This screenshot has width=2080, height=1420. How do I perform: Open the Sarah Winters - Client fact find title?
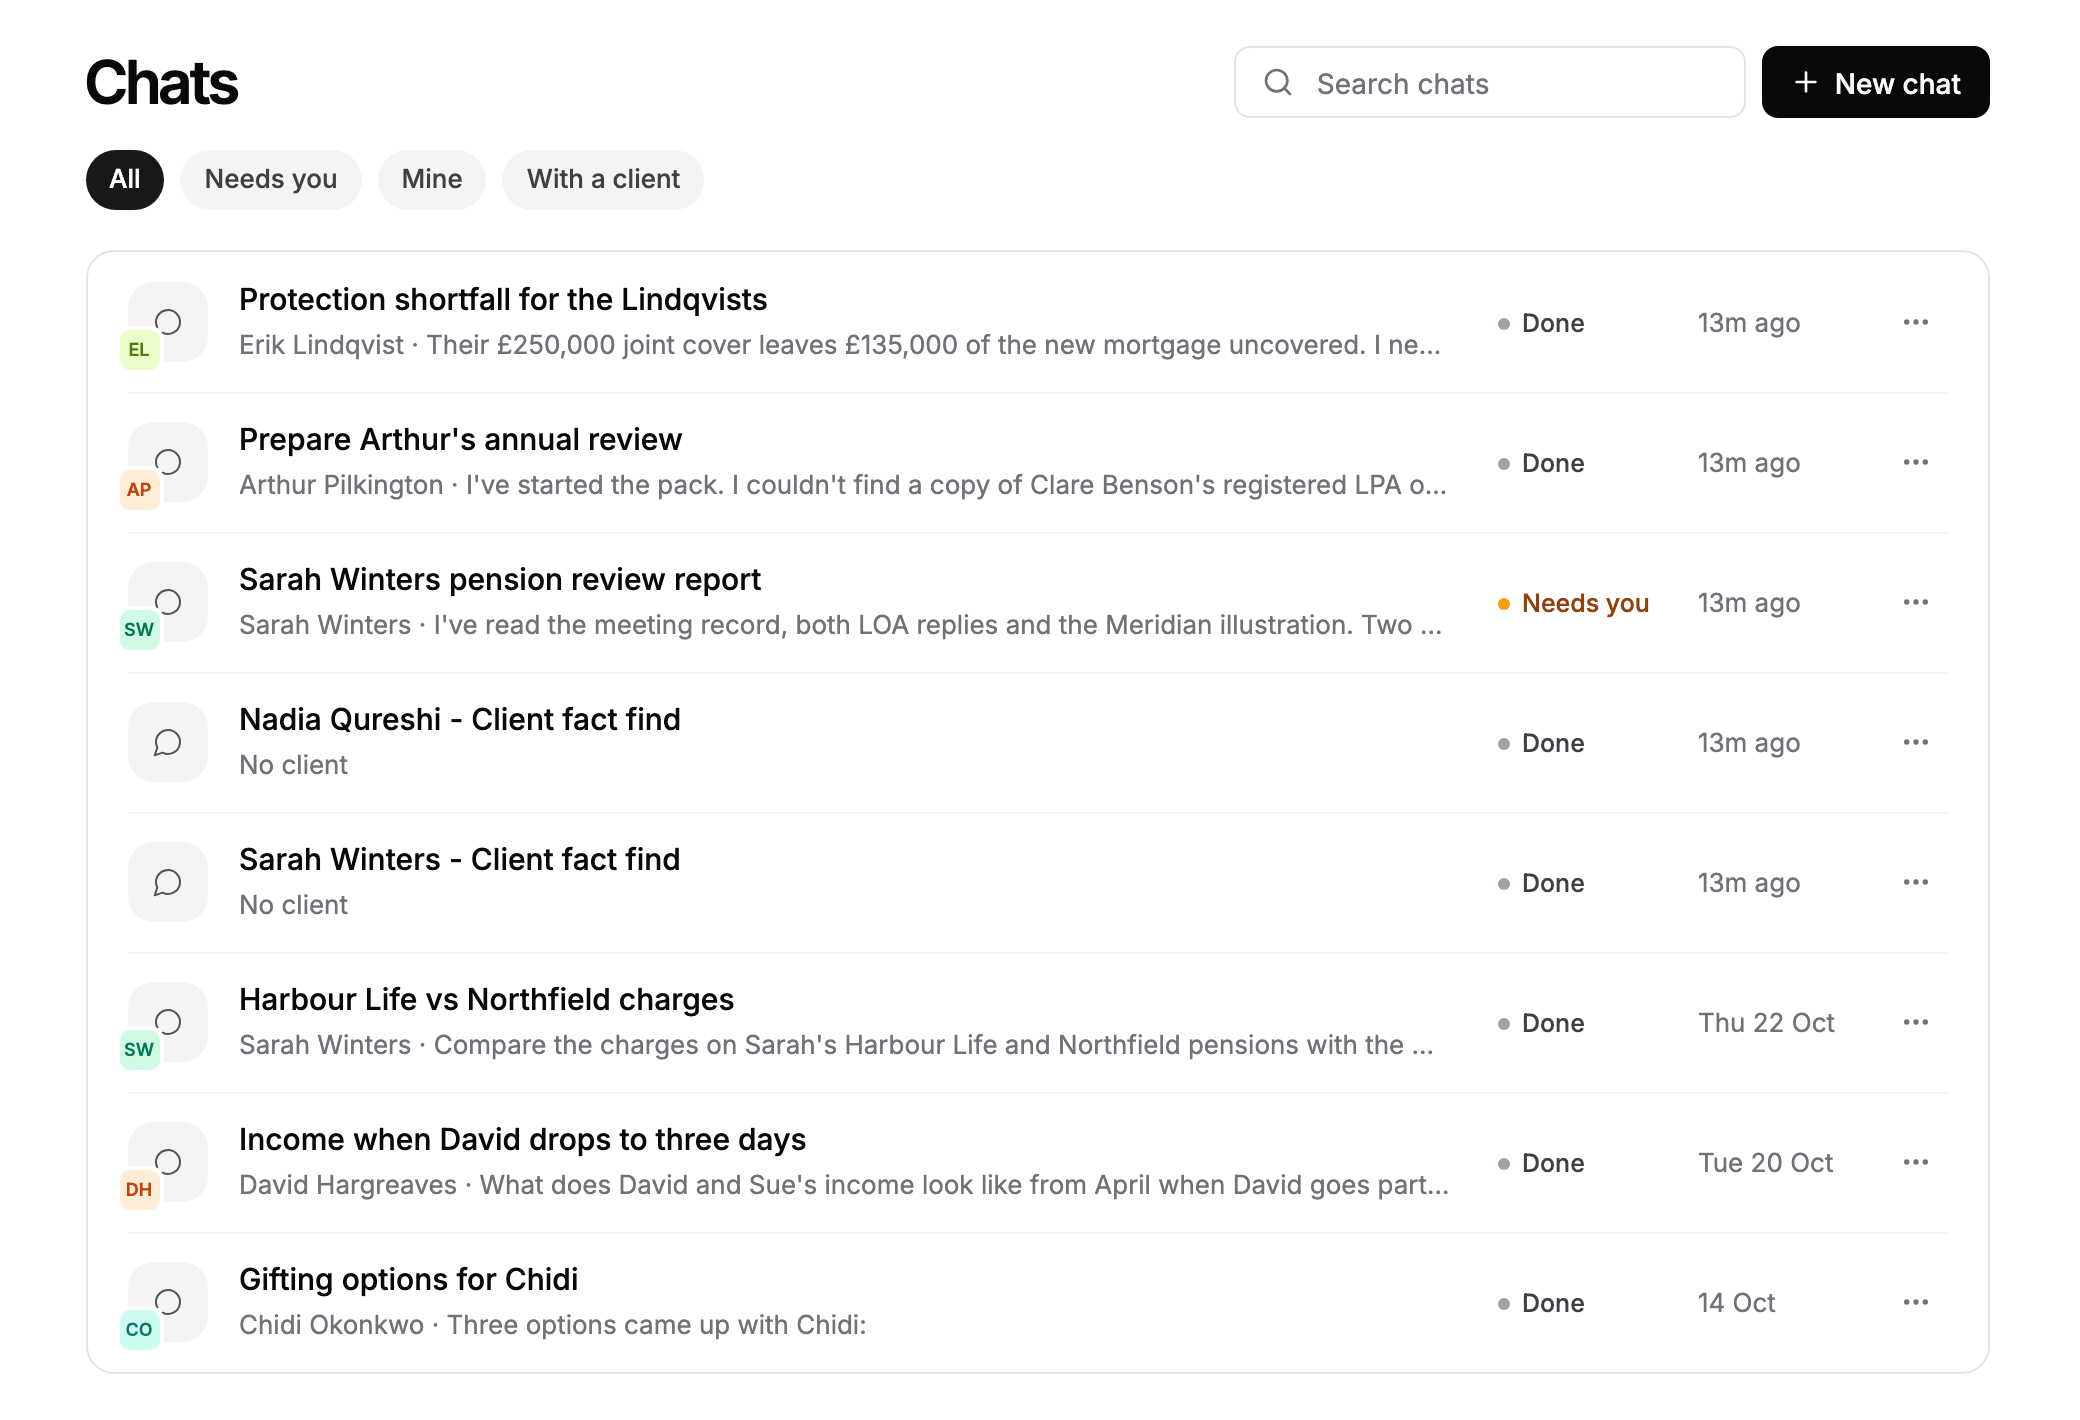pyautogui.click(x=460, y=860)
